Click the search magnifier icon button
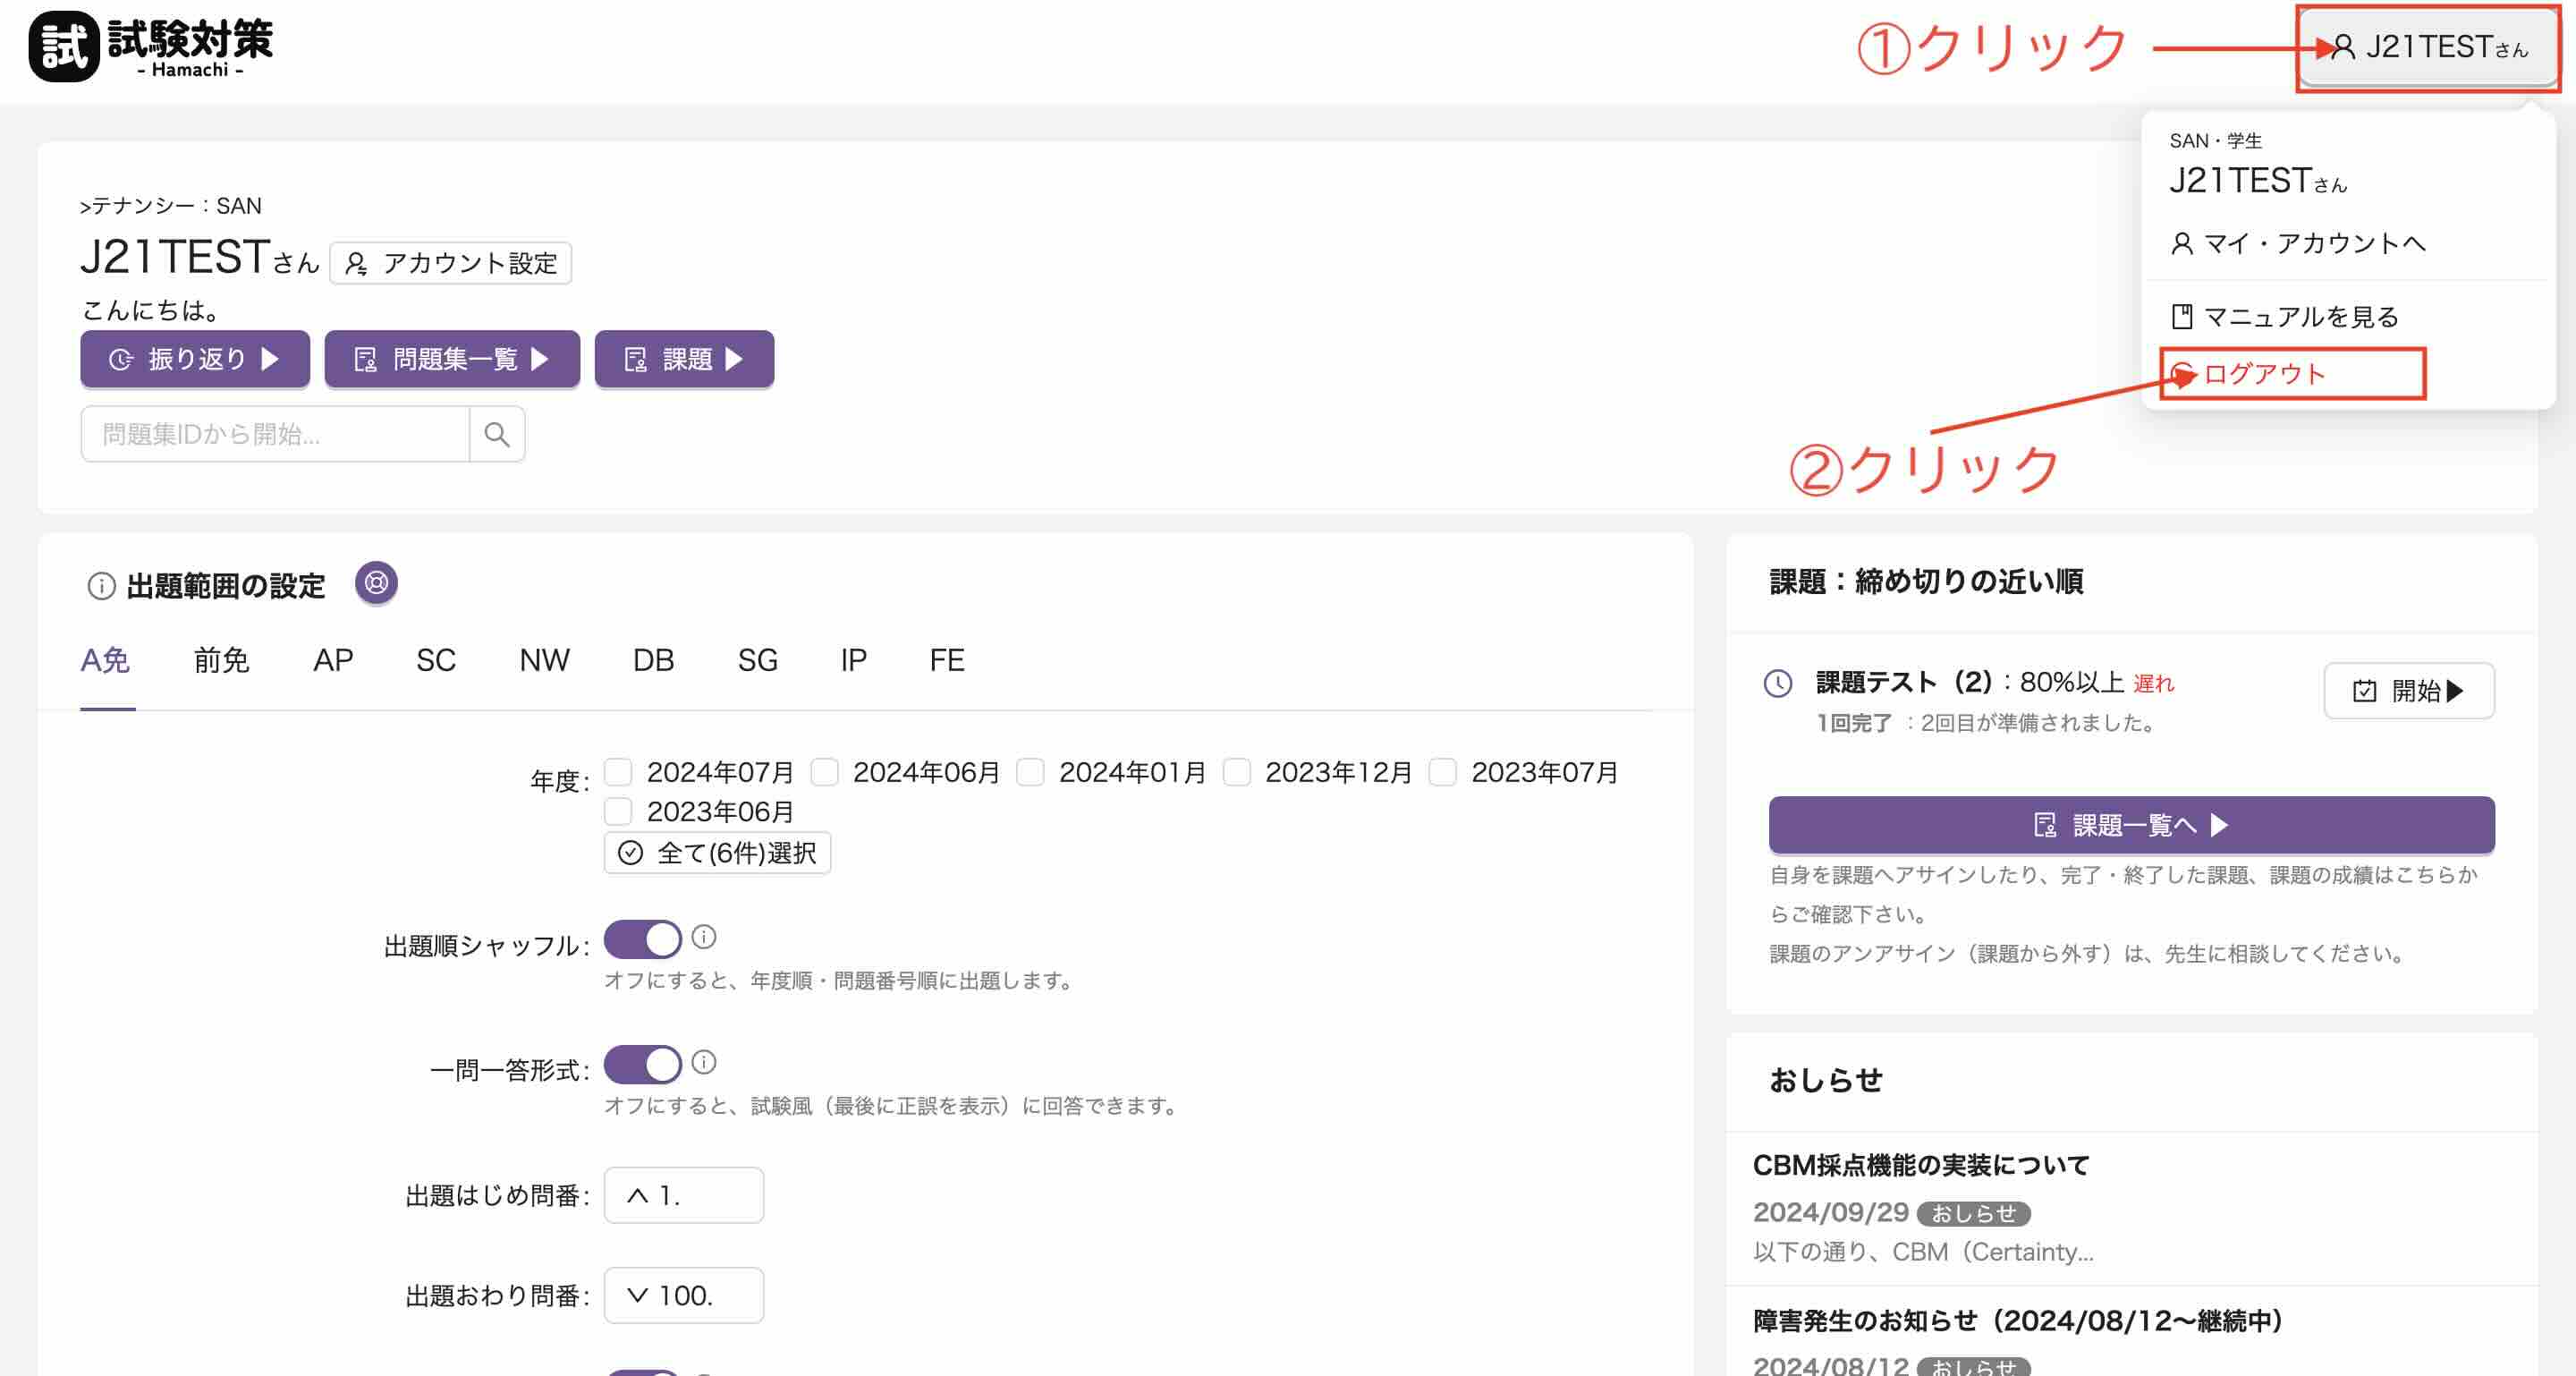The image size is (2576, 1376). (x=496, y=434)
